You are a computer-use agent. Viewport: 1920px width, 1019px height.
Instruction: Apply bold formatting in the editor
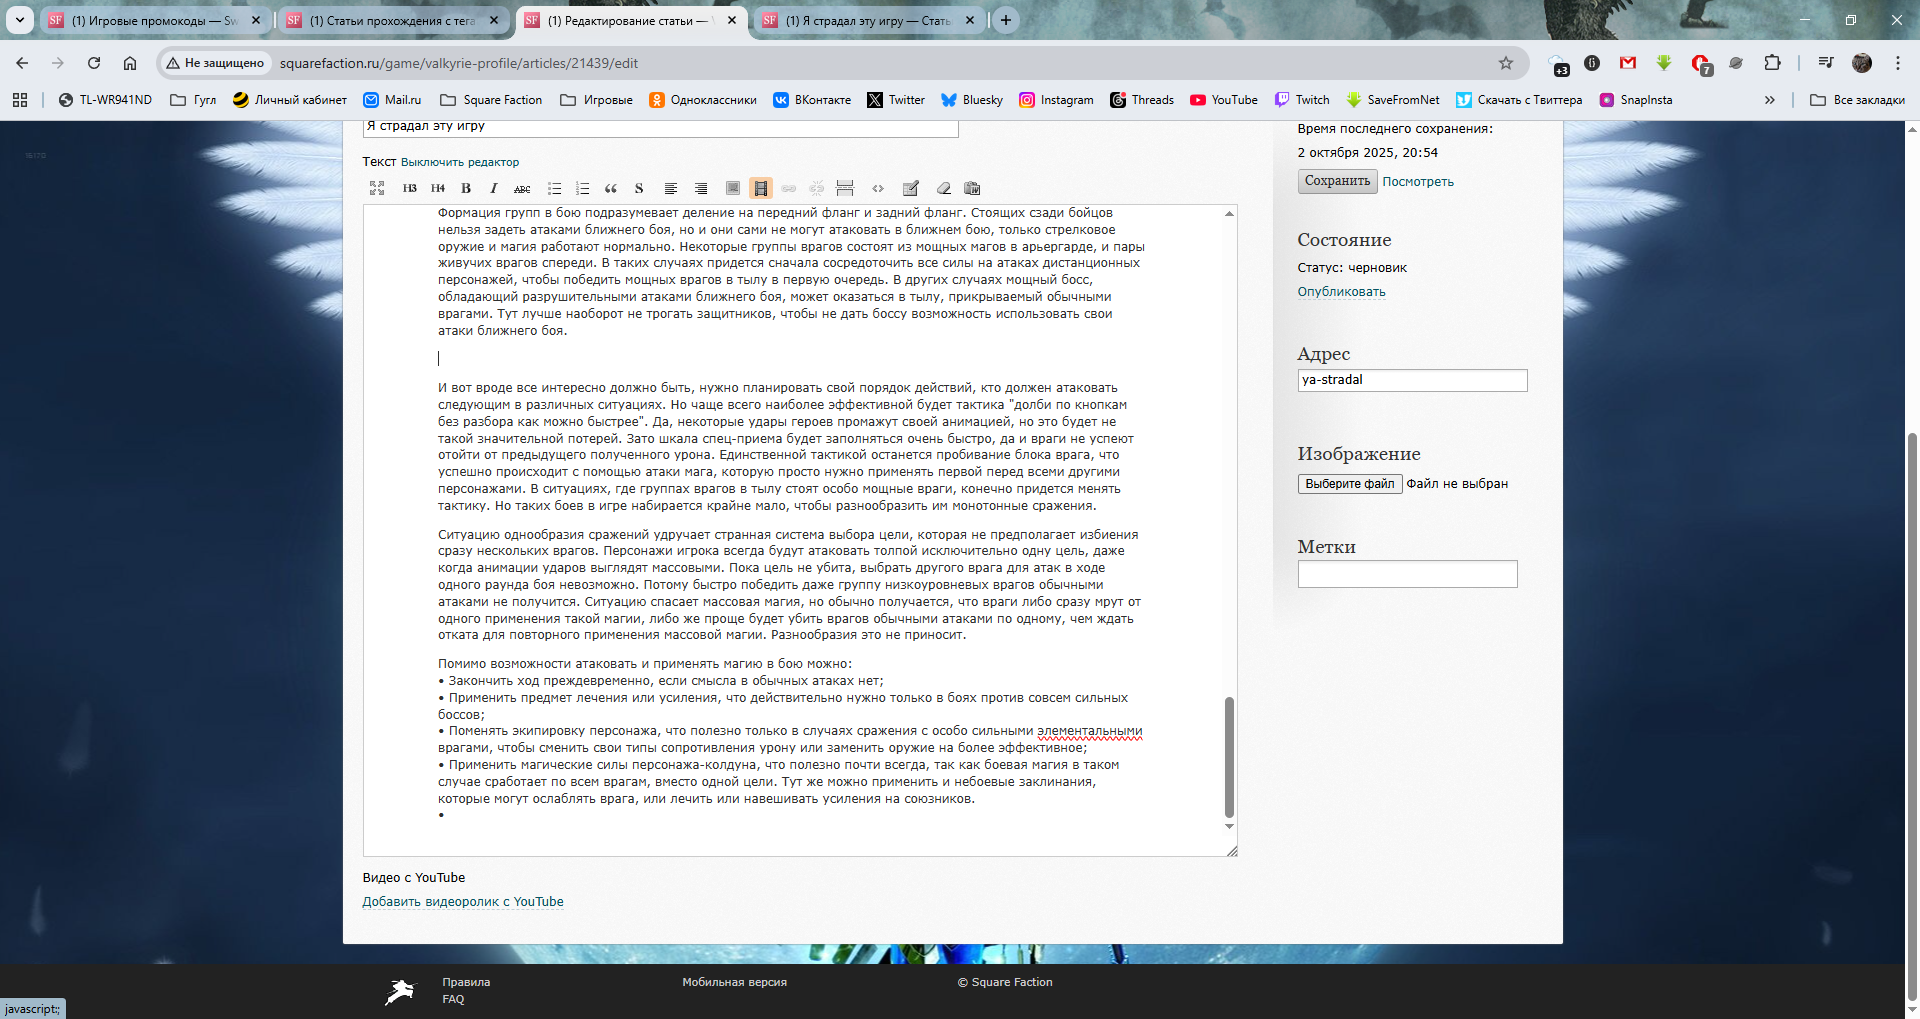point(466,188)
